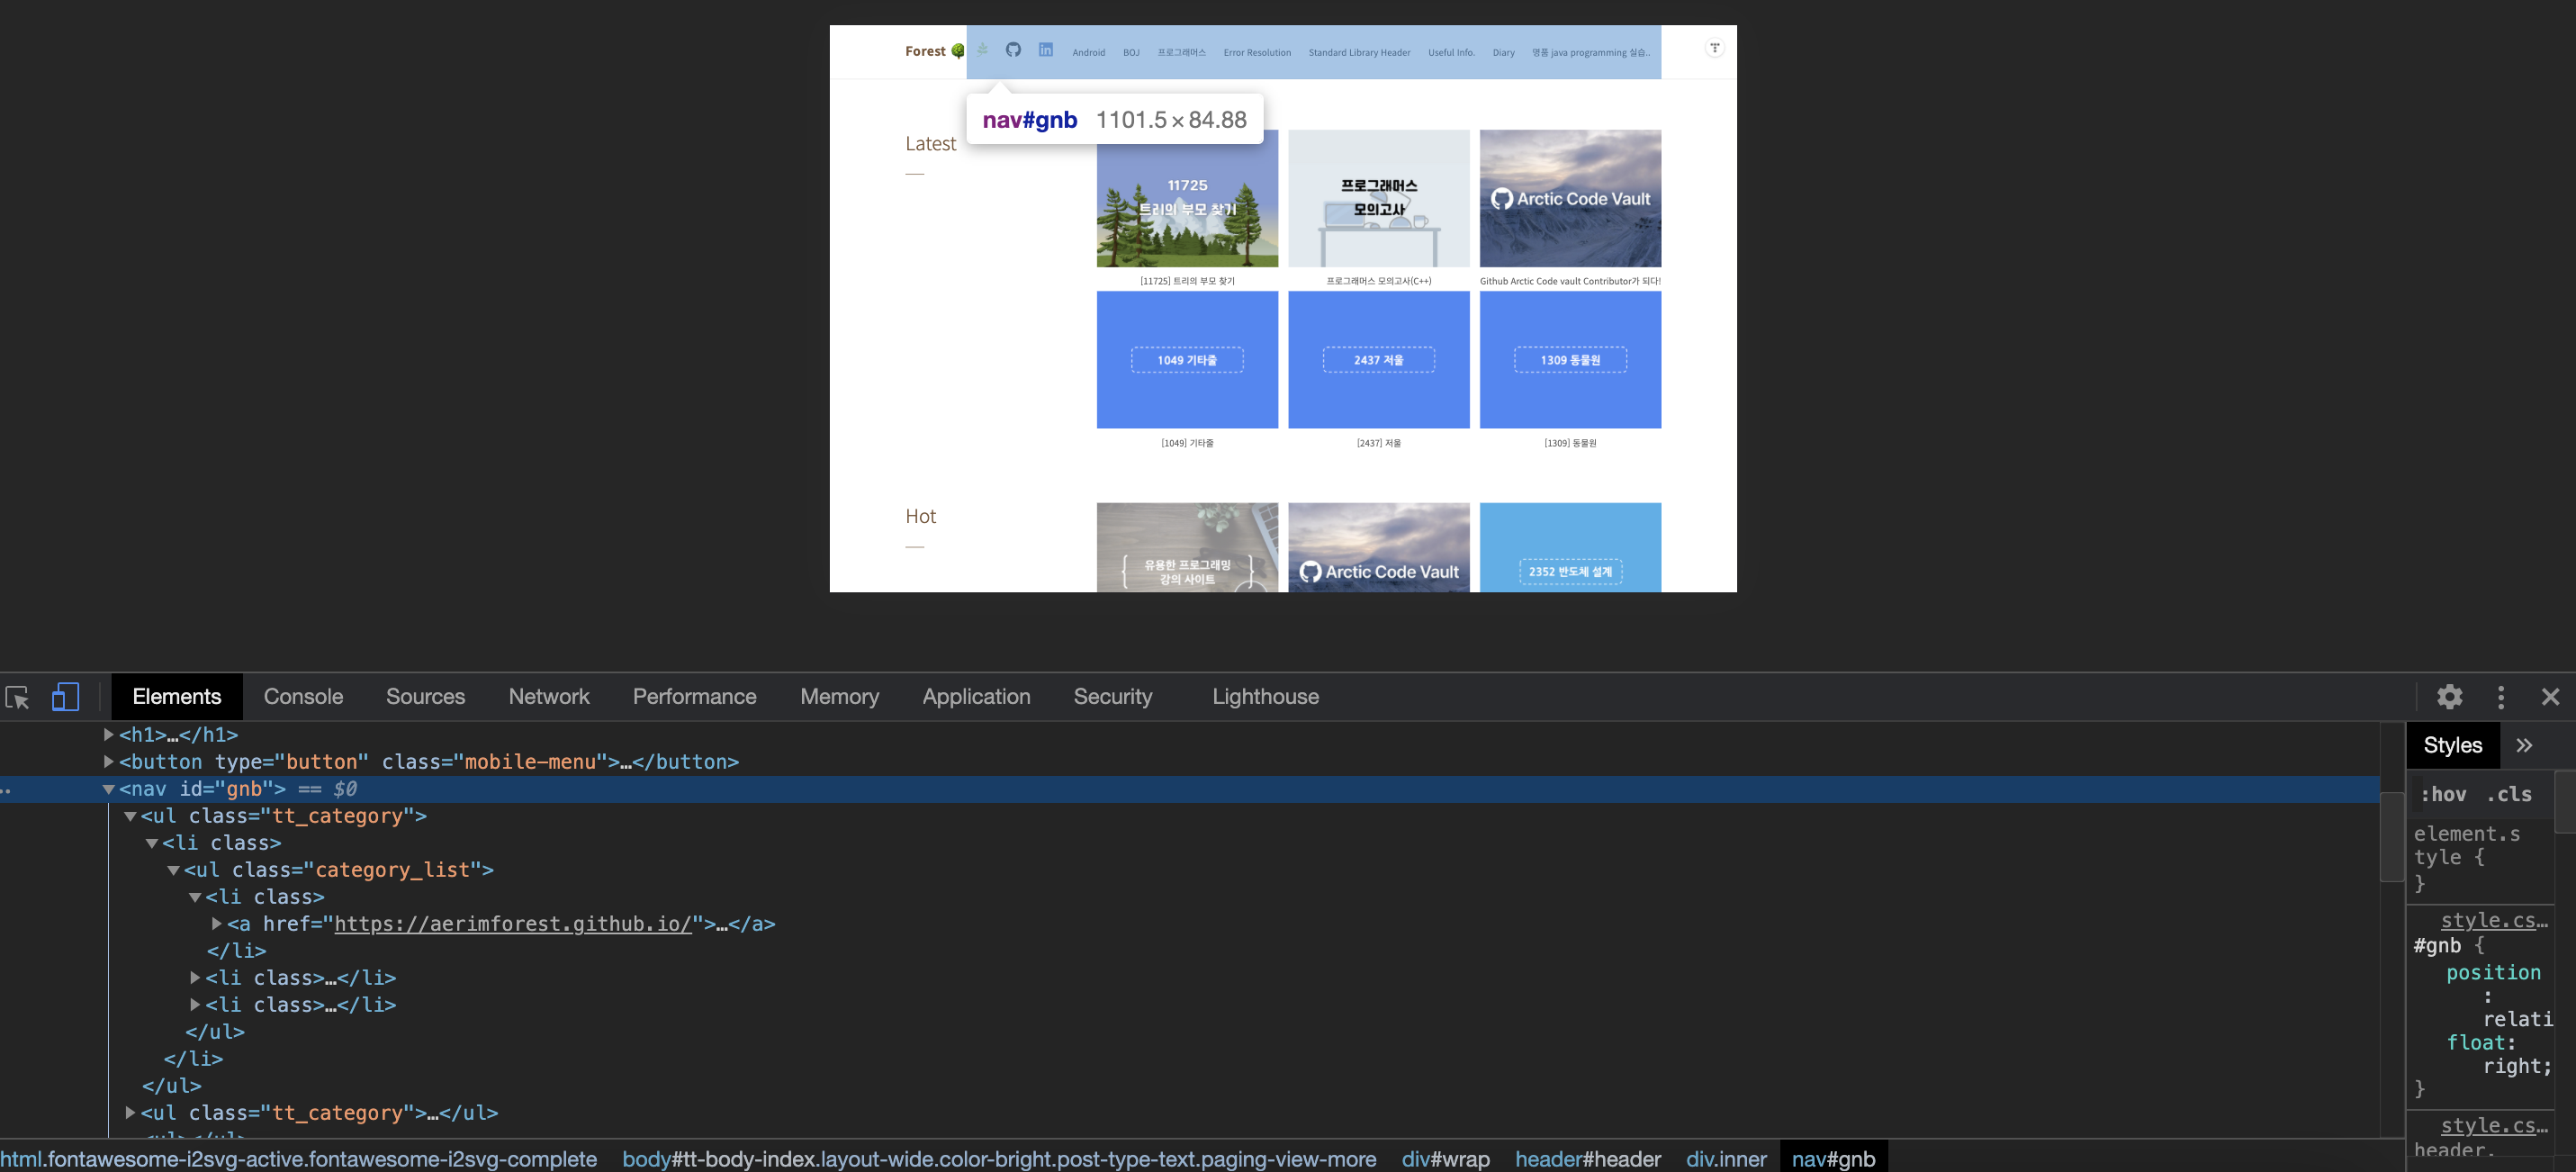Select header#header in the breadcrumb bar
This screenshot has width=2576, height=1172.
(1587, 1159)
